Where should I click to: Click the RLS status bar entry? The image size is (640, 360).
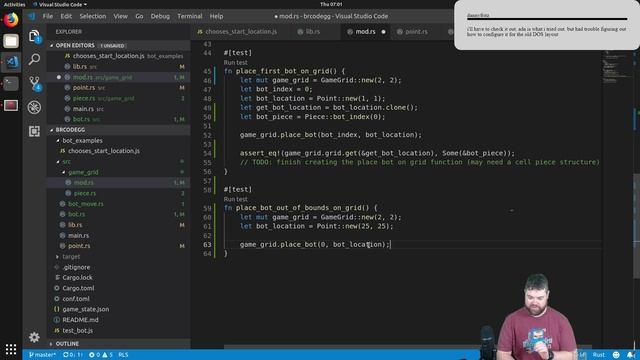(123, 355)
